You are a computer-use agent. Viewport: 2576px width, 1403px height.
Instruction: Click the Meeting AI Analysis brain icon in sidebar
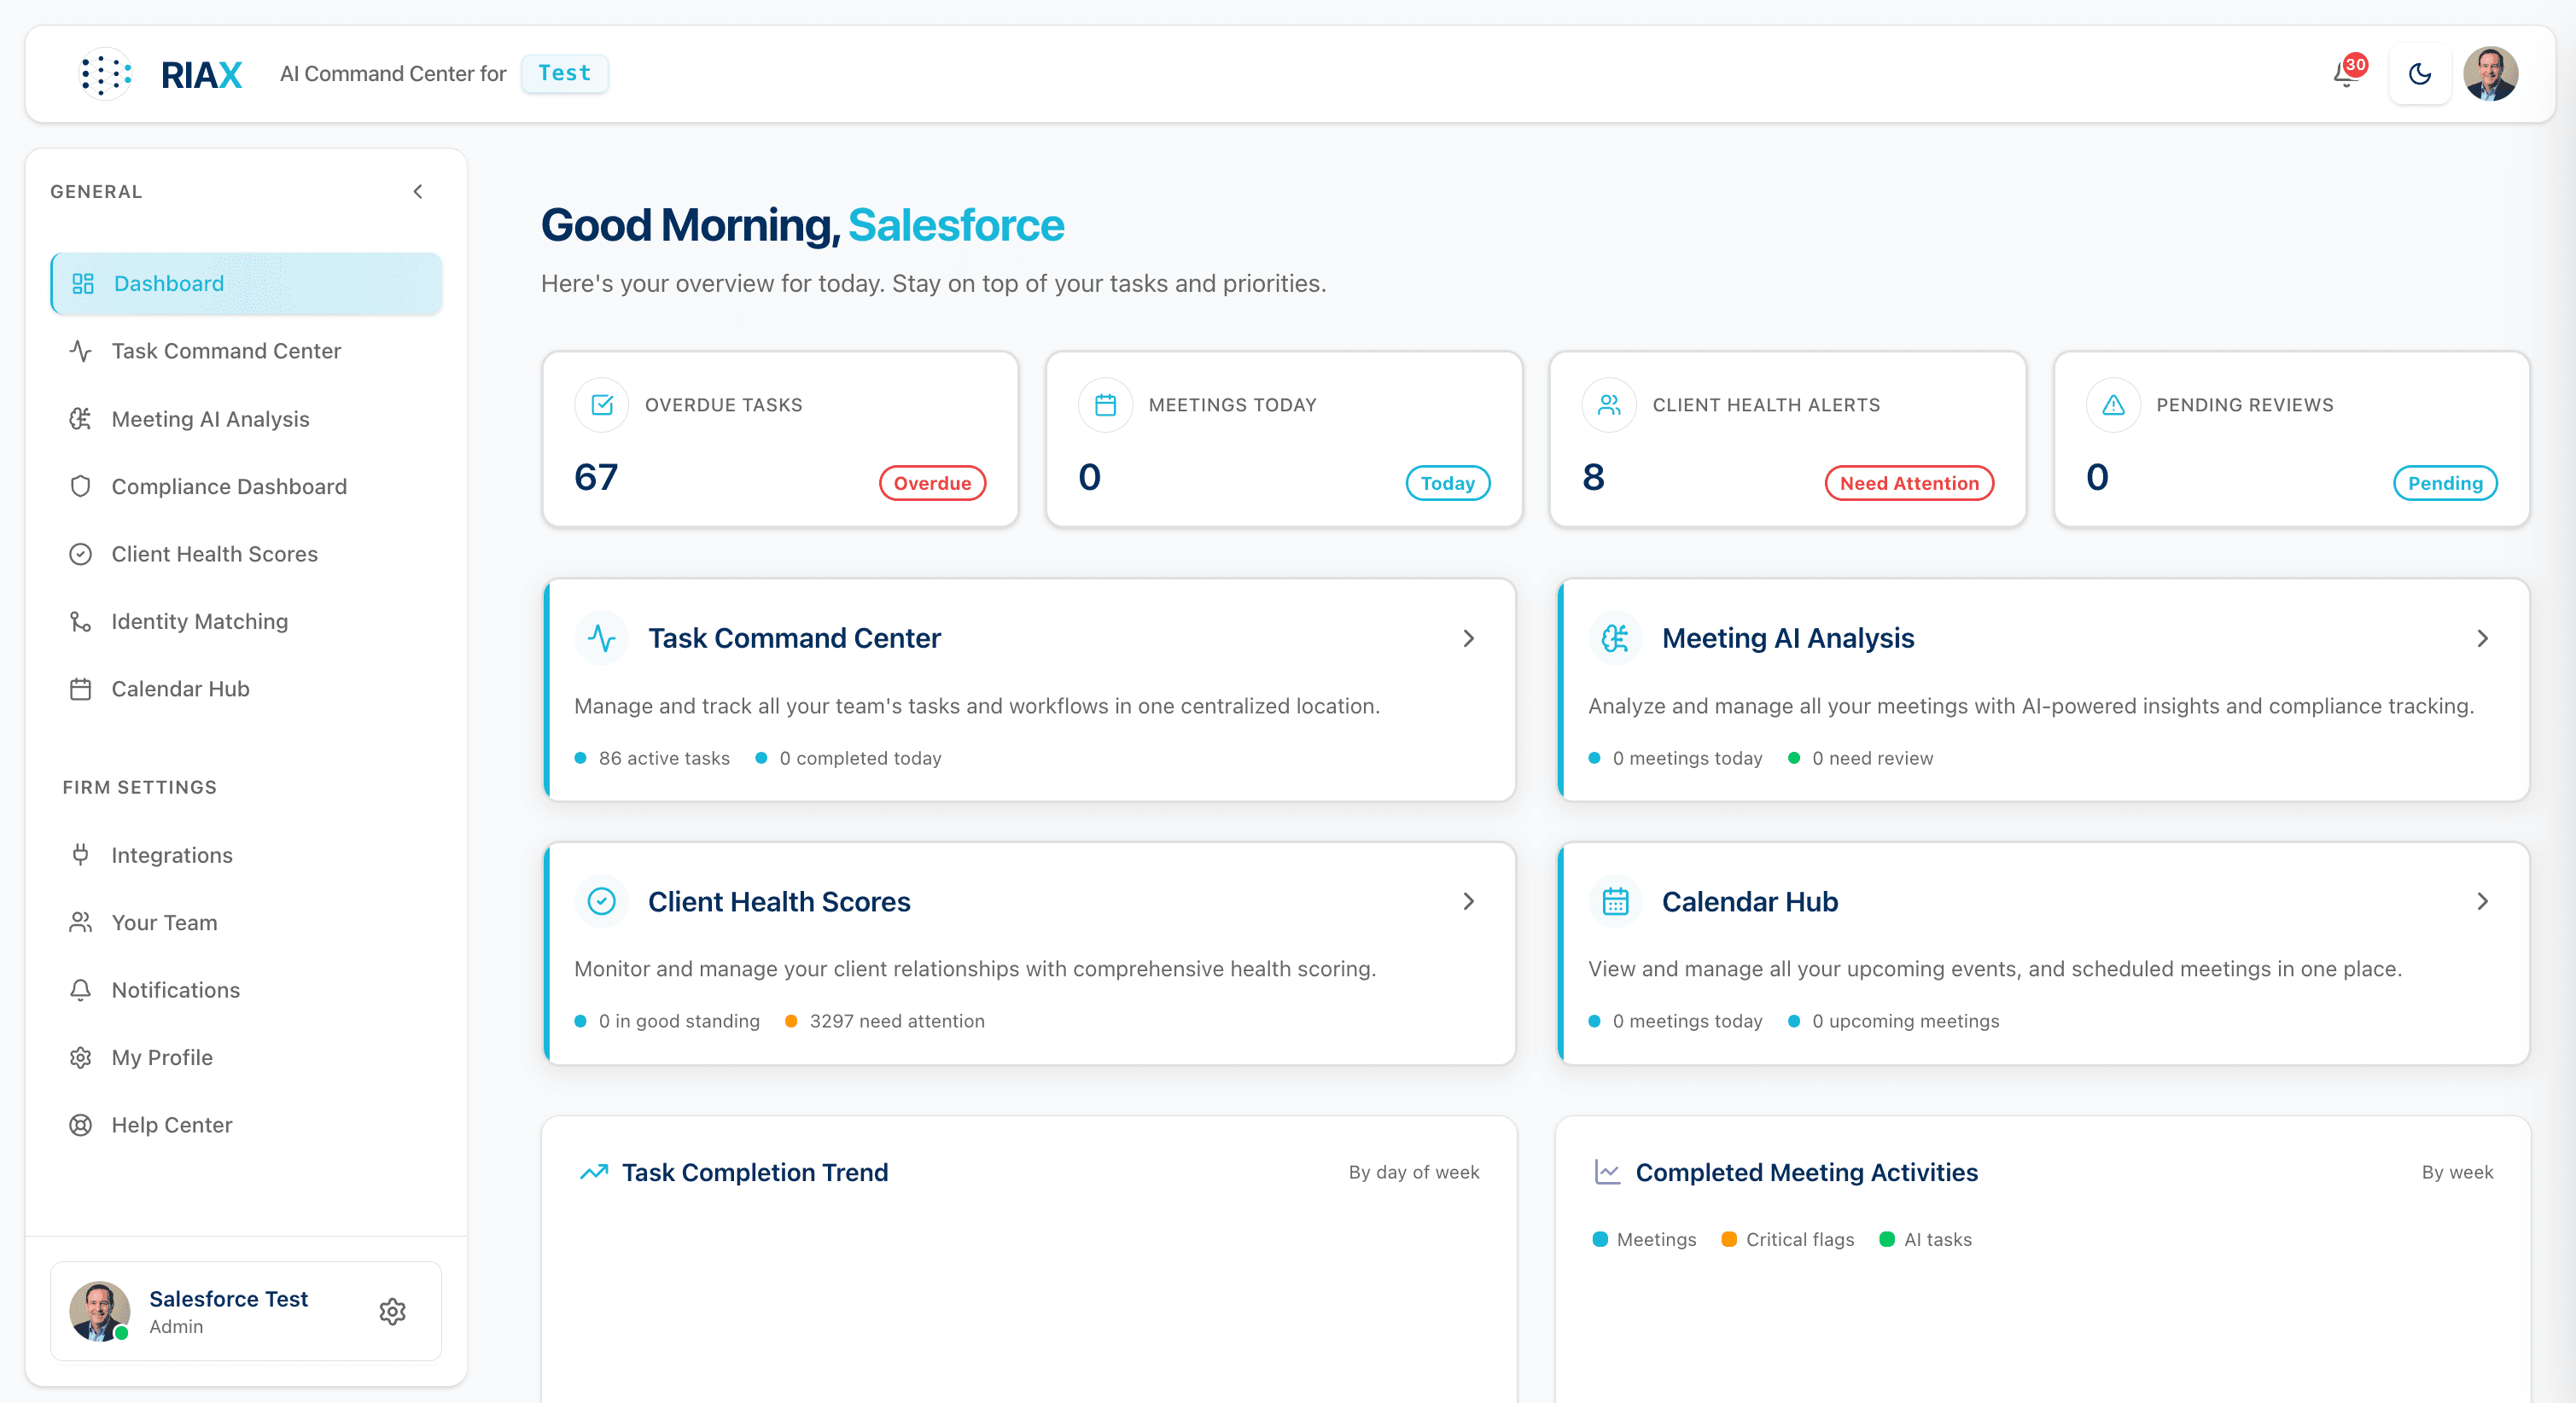pos(81,419)
